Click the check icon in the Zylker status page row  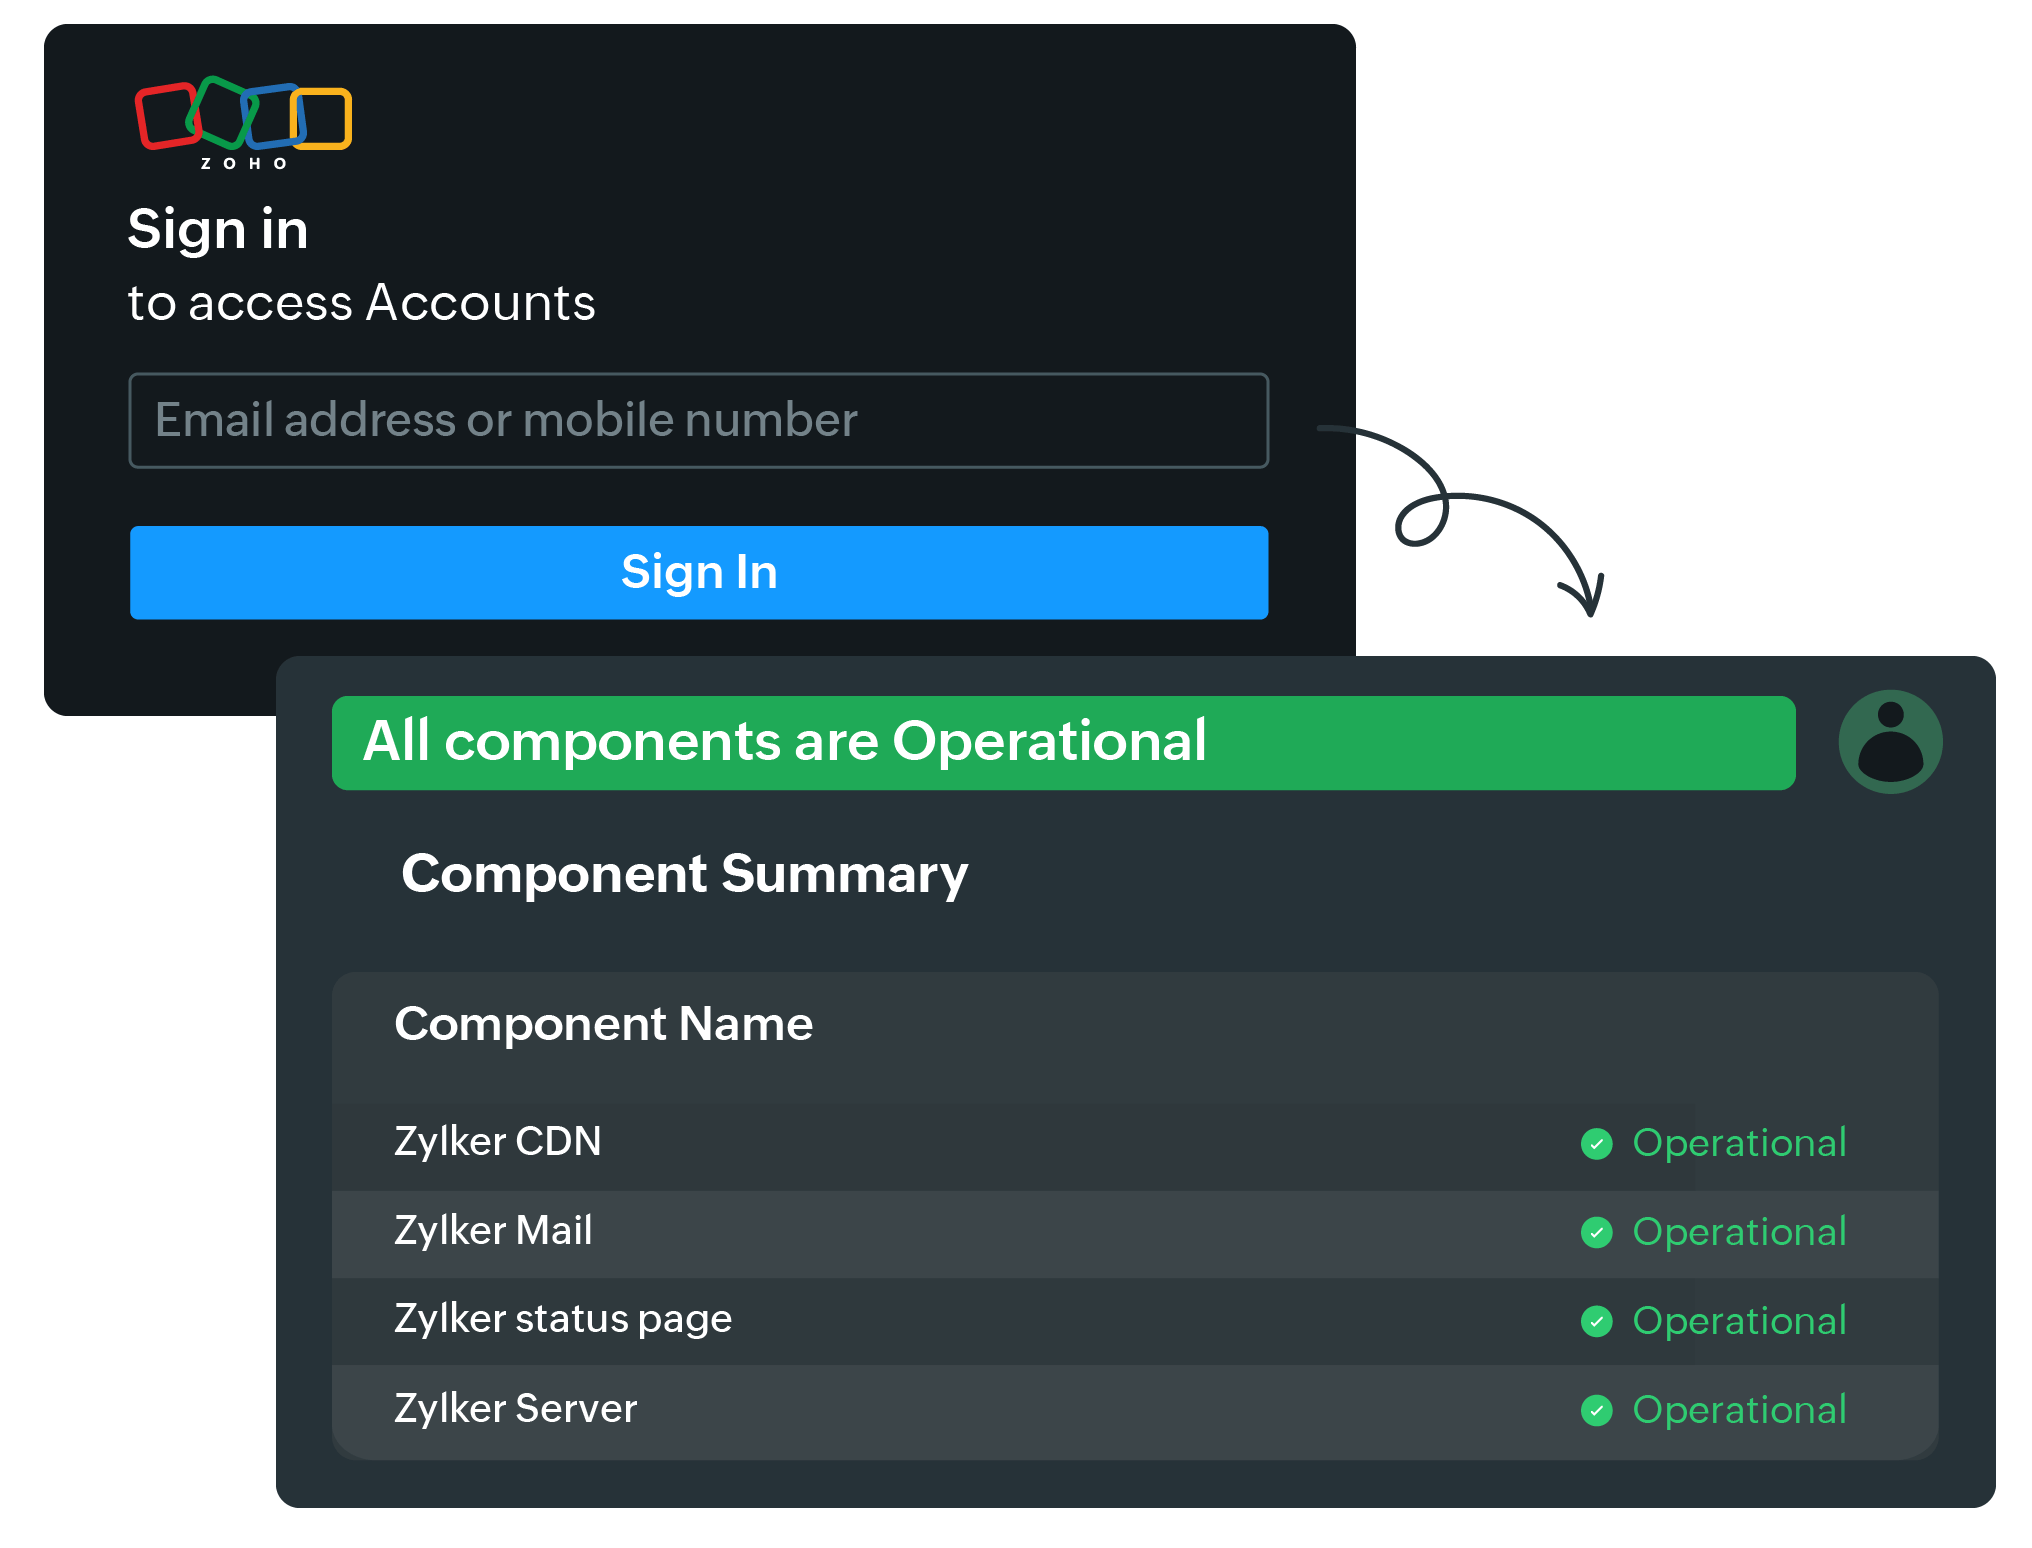click(1596, 1321)
